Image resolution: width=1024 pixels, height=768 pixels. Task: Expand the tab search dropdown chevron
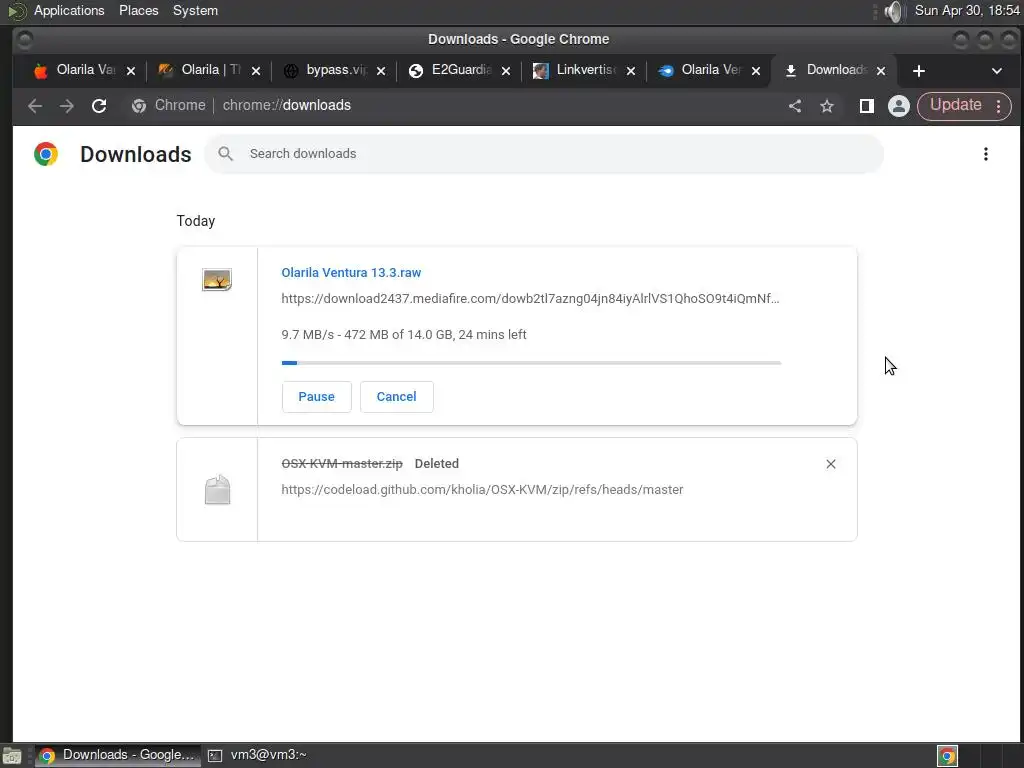[997, 71]
